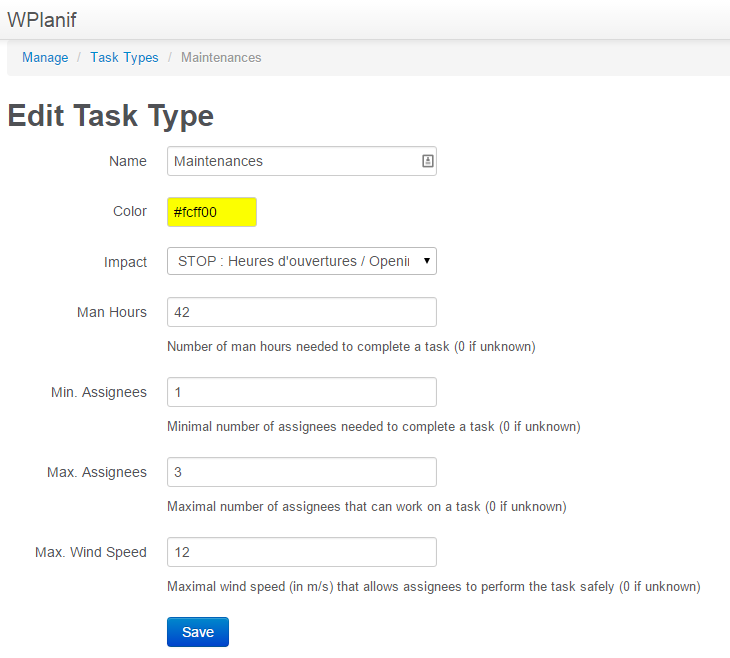The height and width of the screenshot is (658, 730).
Task: Click the Man Hours input showing 42
Action: [x=301, y=312]
